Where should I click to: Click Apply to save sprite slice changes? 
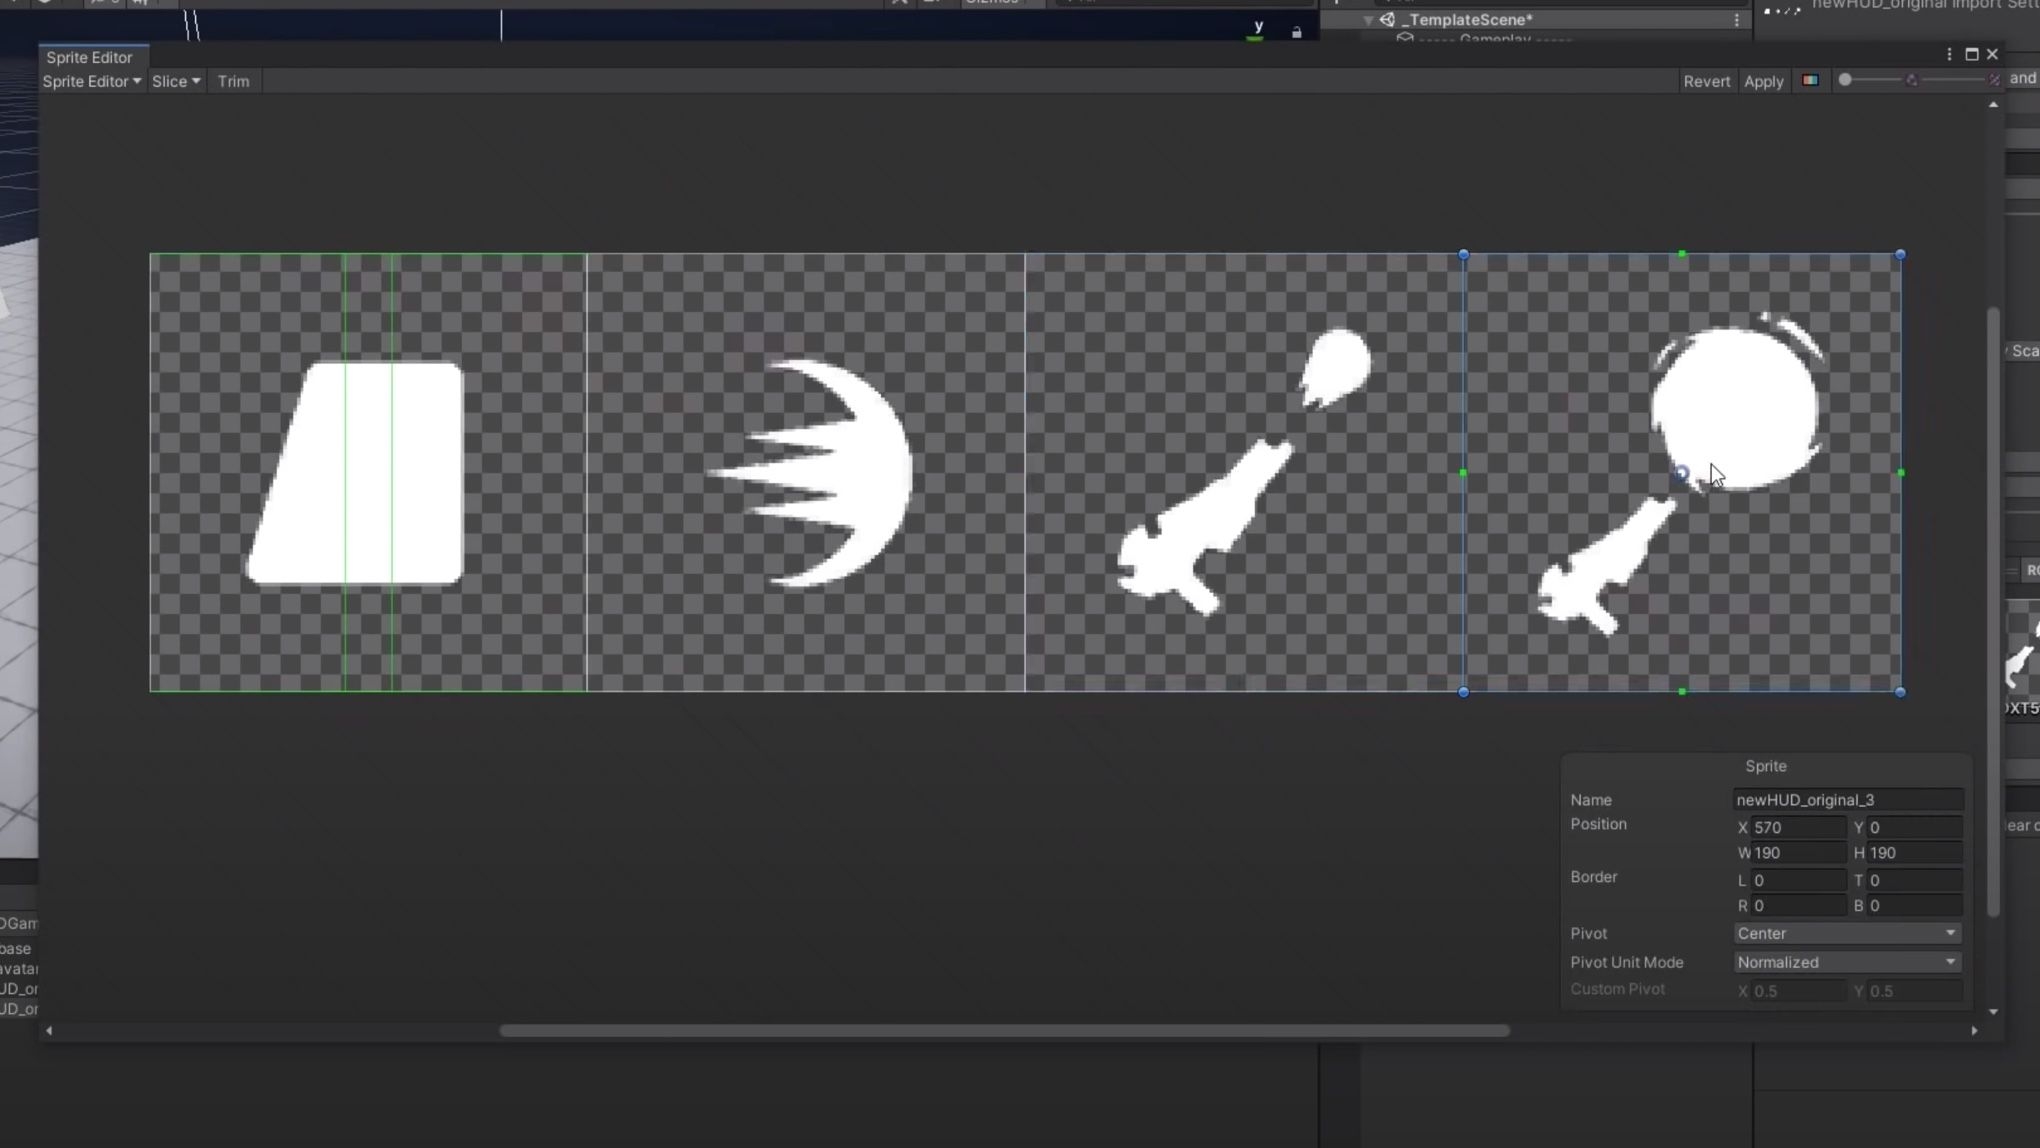pyautogui.click(x=1763, y=80)
